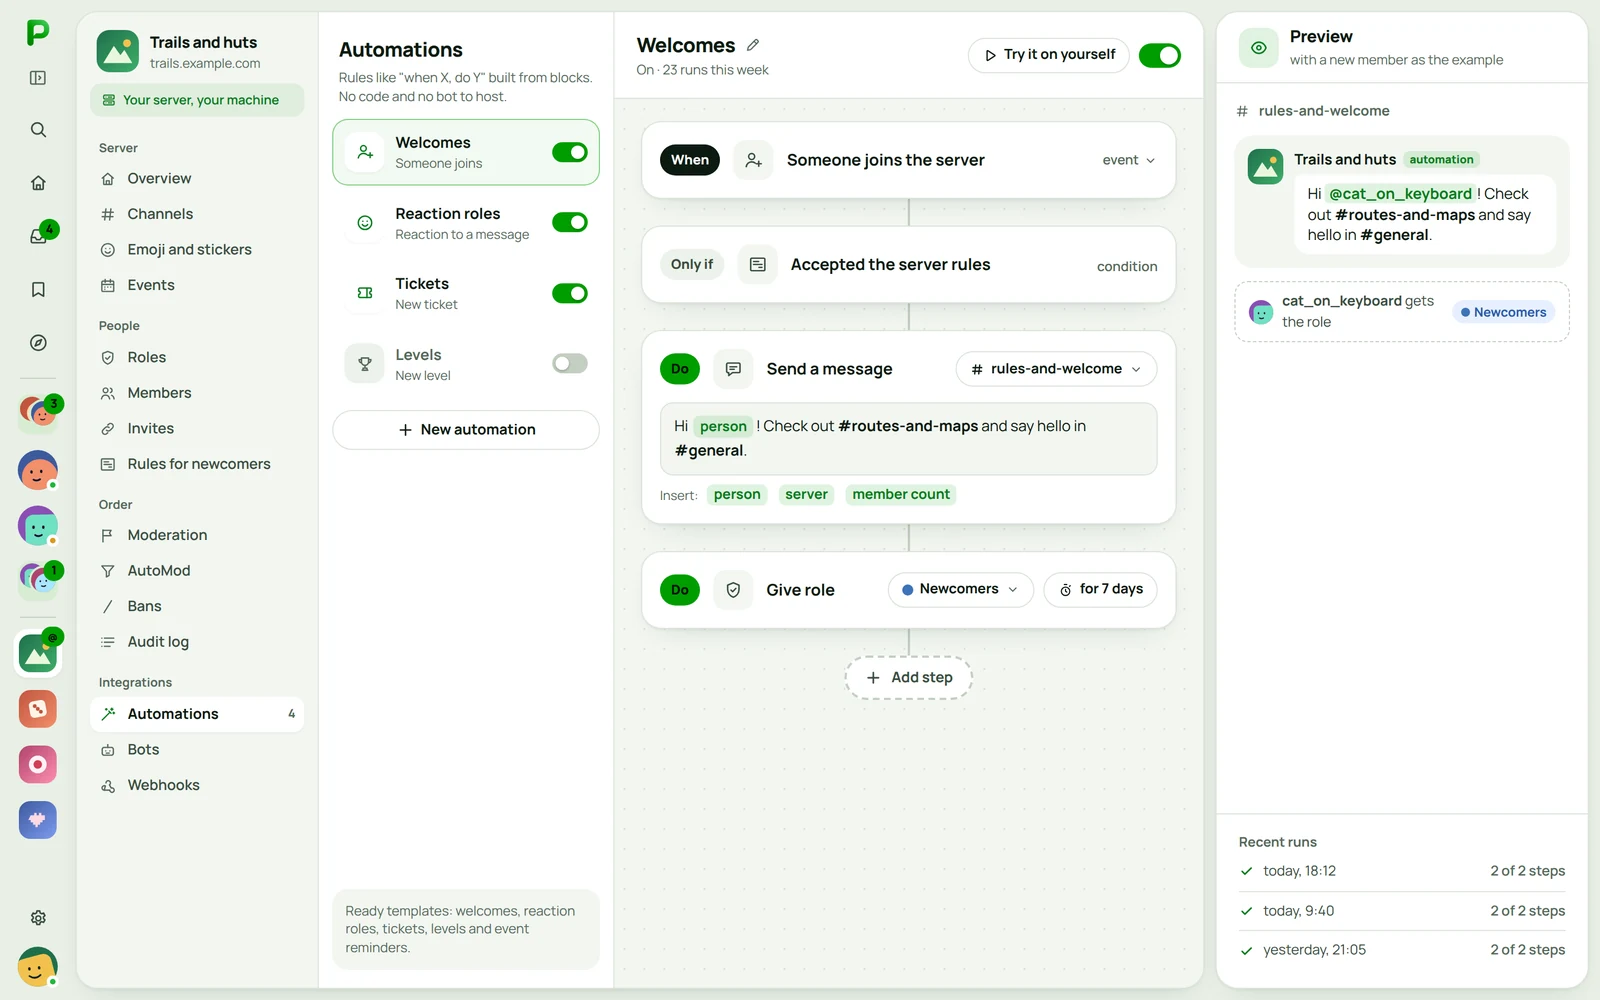Viewport: 1600px width, 1000px height.
Task: Select AutoMod in the sidebar
Action: pyautogui.click(x=197, y=571)
